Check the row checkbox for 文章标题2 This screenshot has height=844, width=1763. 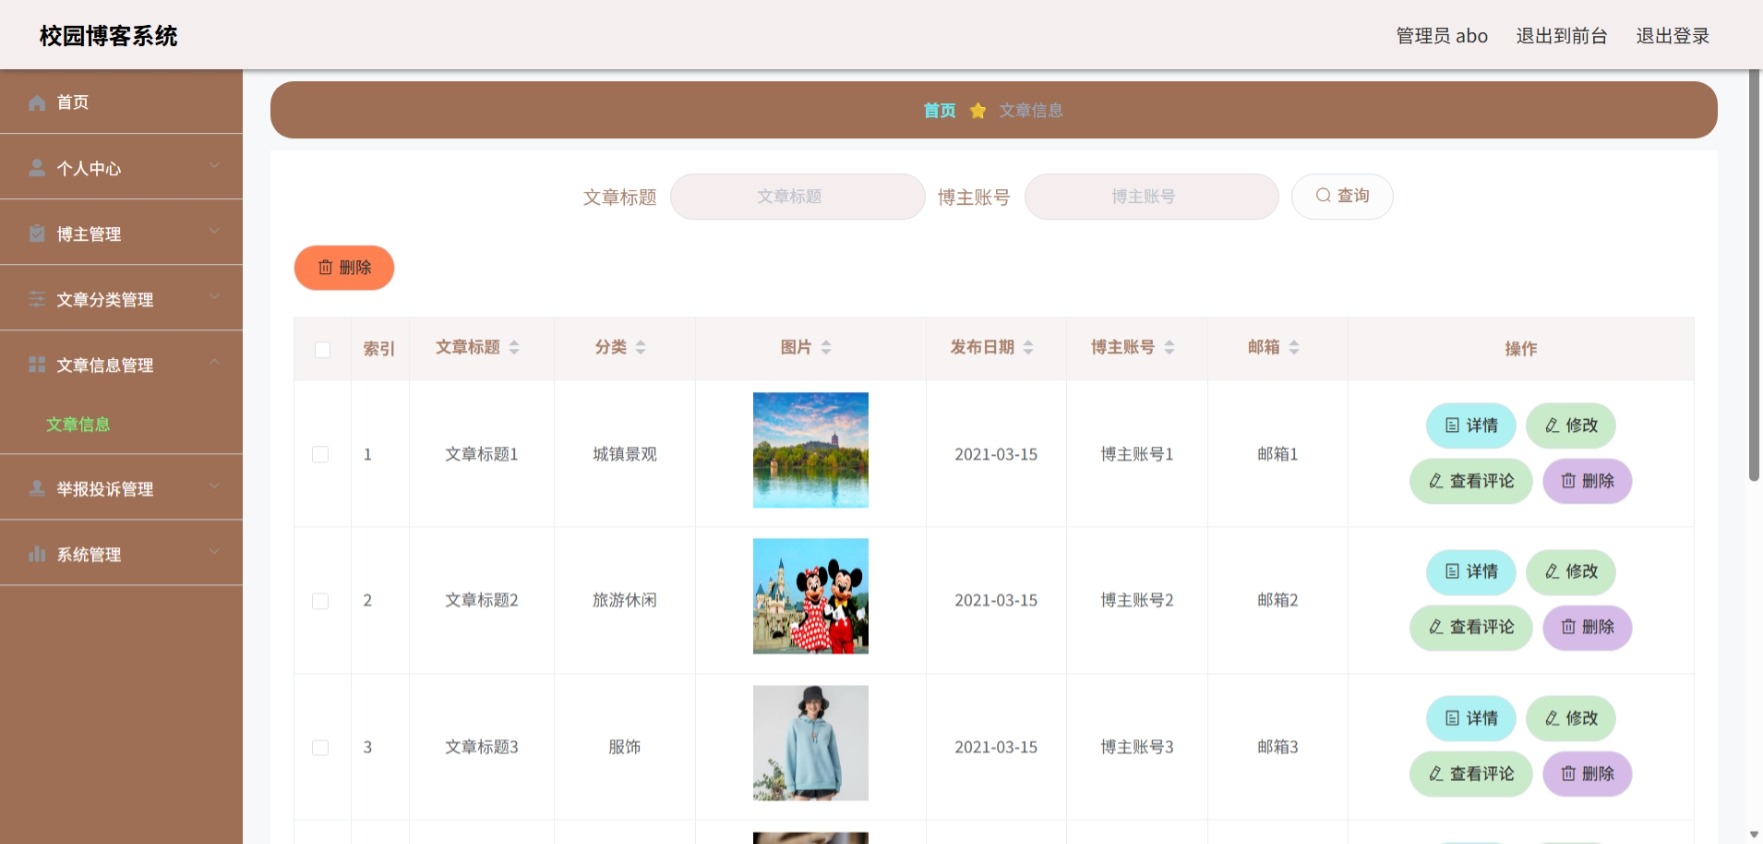click(320, 601)
